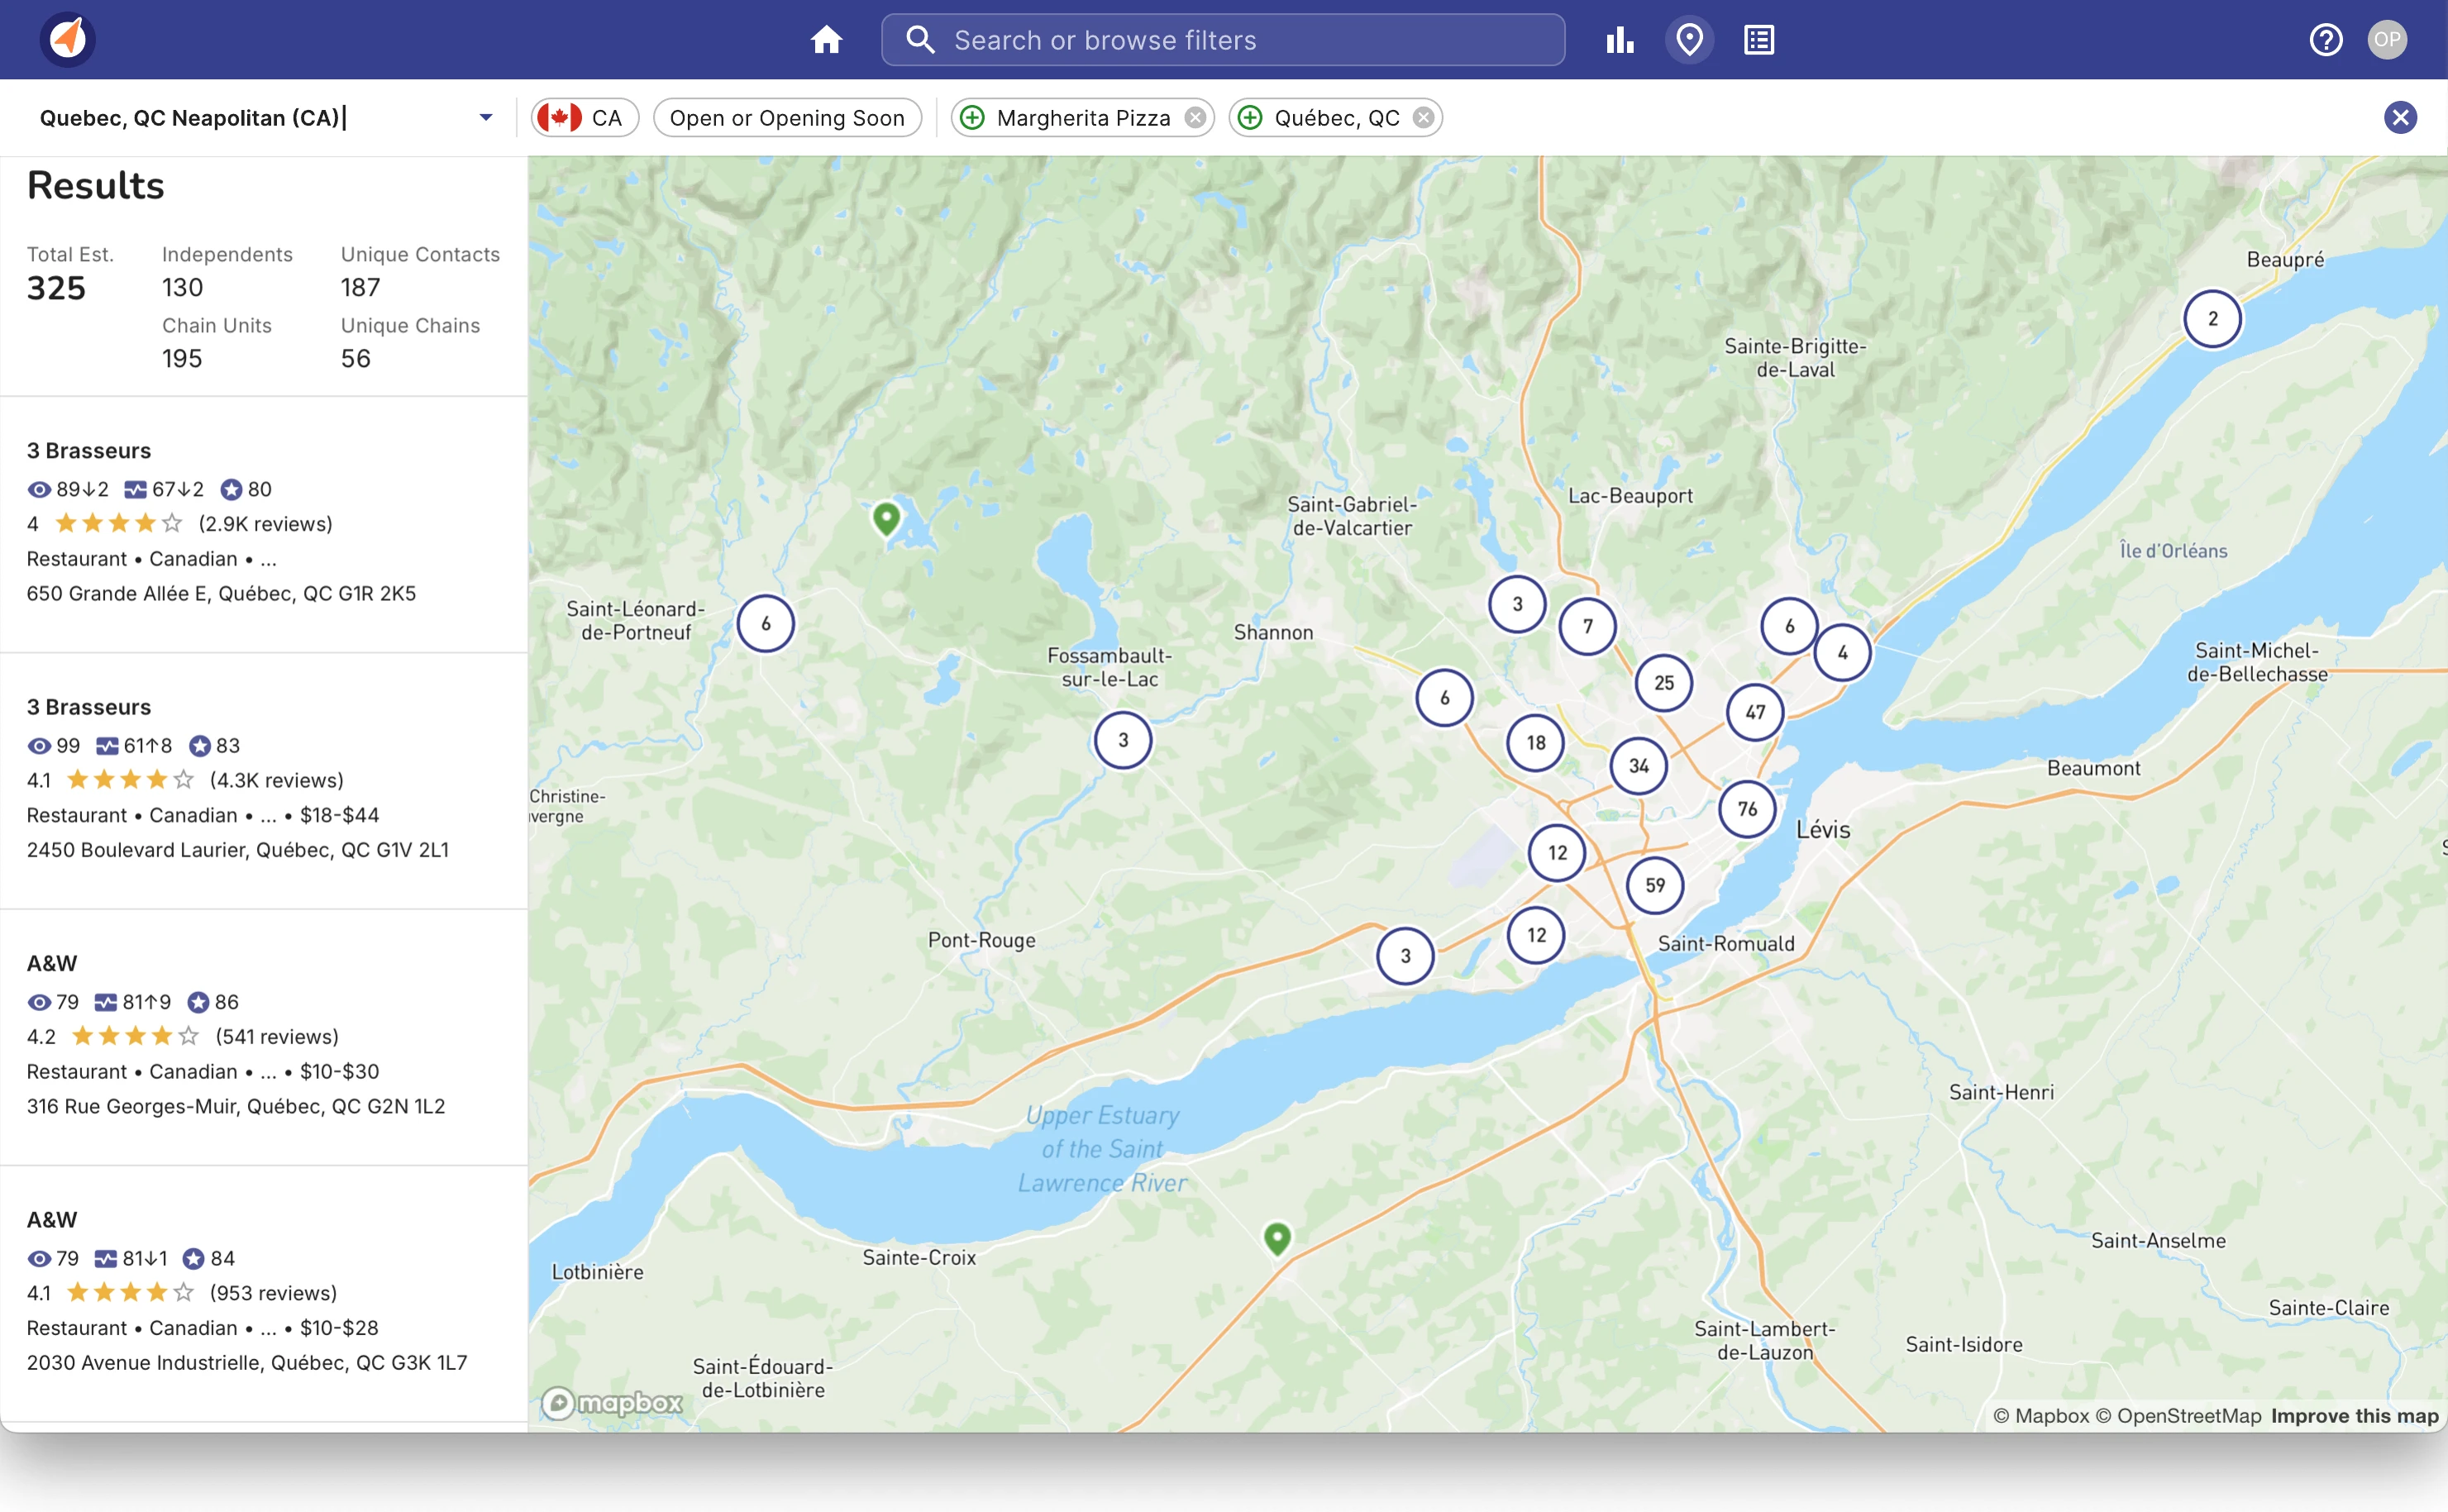
Task: Click the OpenStreetMap attribution link
Action: point(2178,1416)
